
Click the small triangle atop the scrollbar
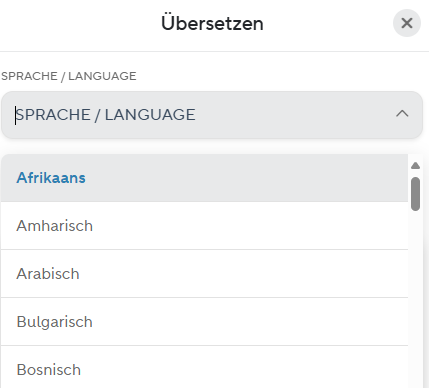click(415, 165)
